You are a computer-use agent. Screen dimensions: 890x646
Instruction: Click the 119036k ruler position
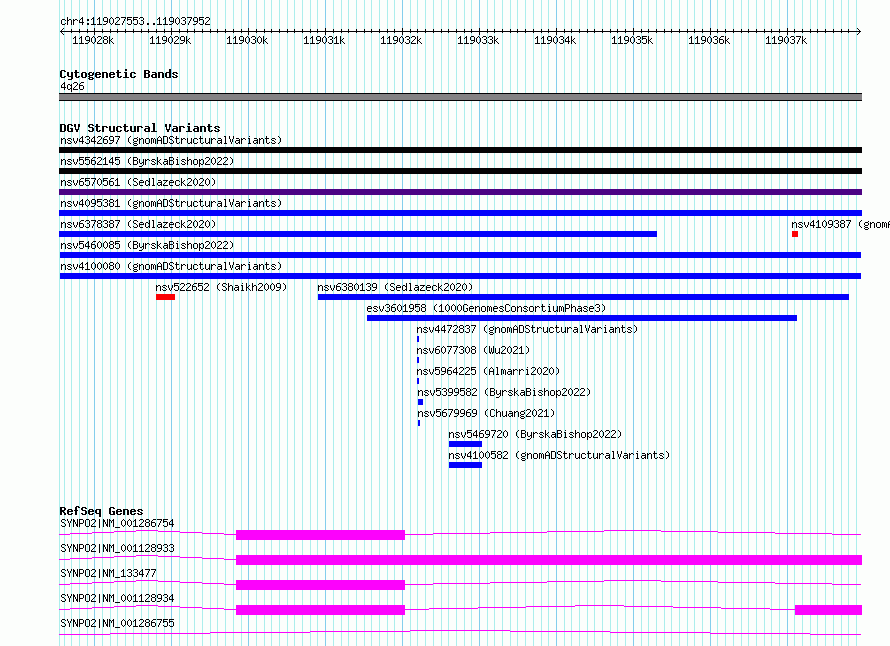point(710,40)
